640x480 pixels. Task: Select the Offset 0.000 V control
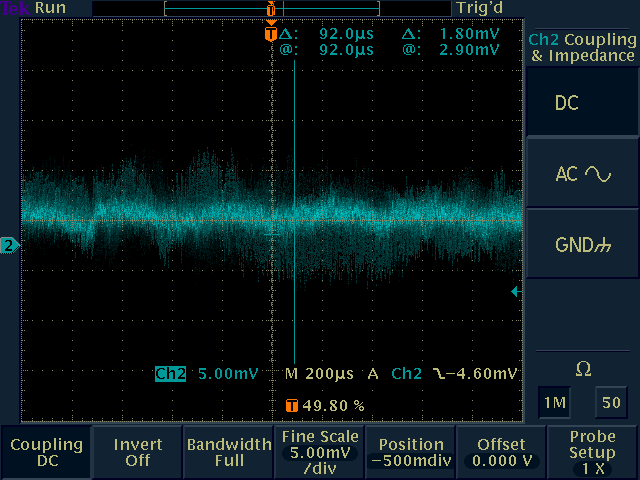point(502,452)
